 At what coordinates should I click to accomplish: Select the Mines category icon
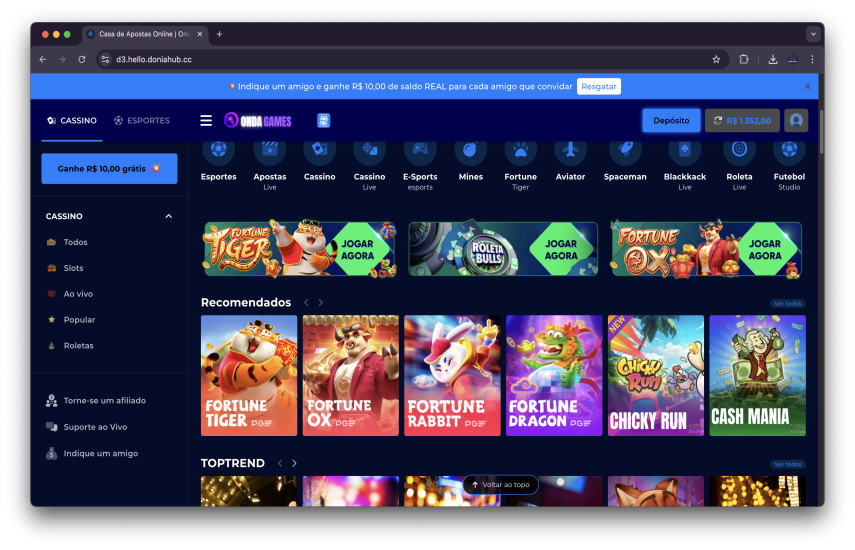470,151
